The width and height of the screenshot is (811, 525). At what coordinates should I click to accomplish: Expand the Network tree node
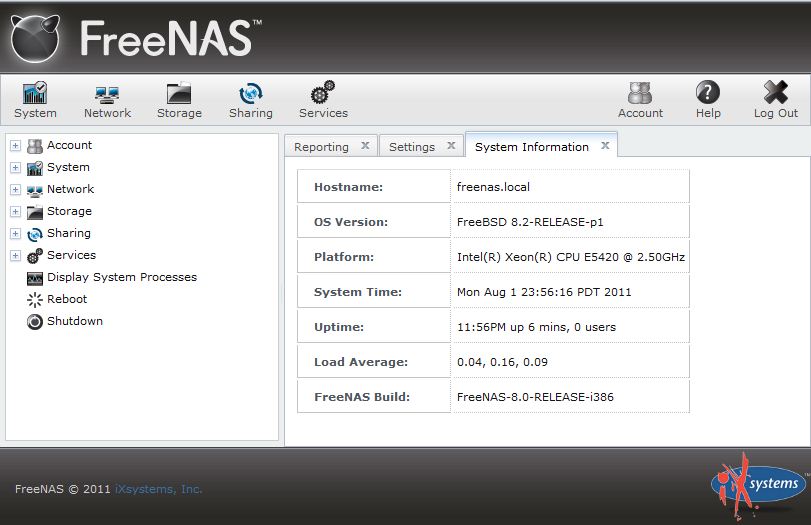(x=16, y=190)
